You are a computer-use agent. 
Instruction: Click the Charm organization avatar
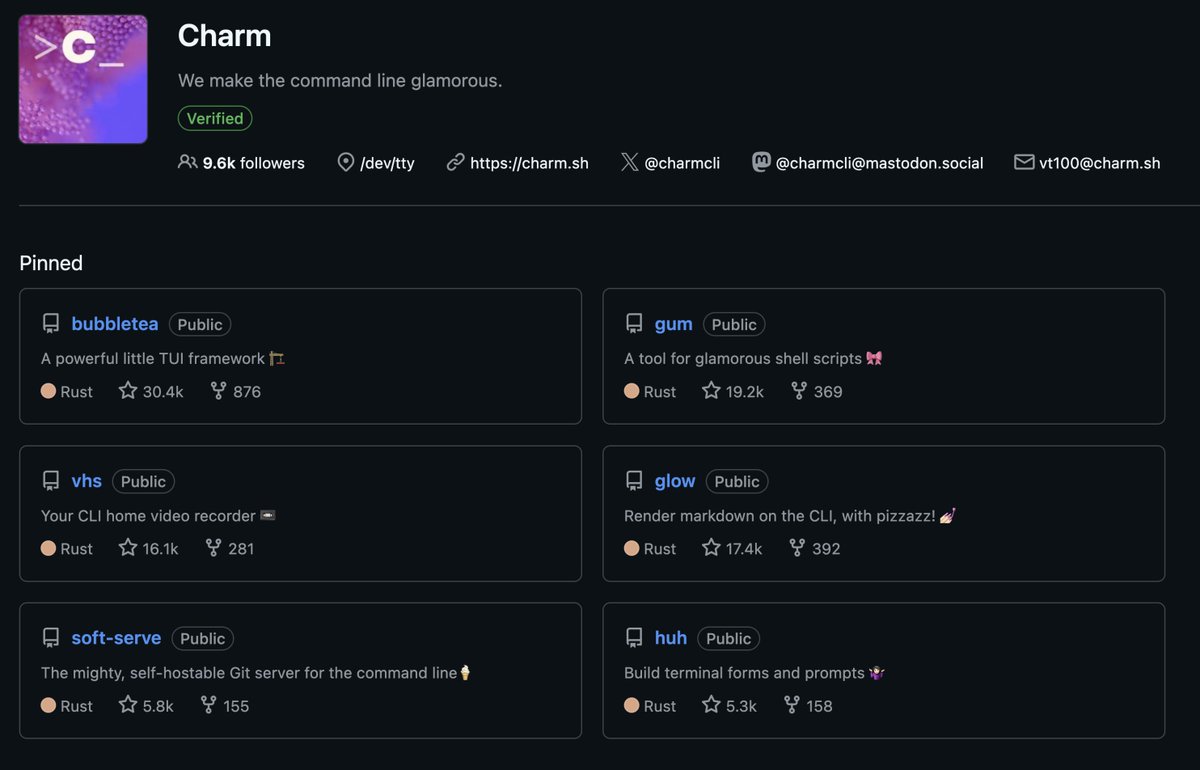pyautogui.click(x=83, y=79)
